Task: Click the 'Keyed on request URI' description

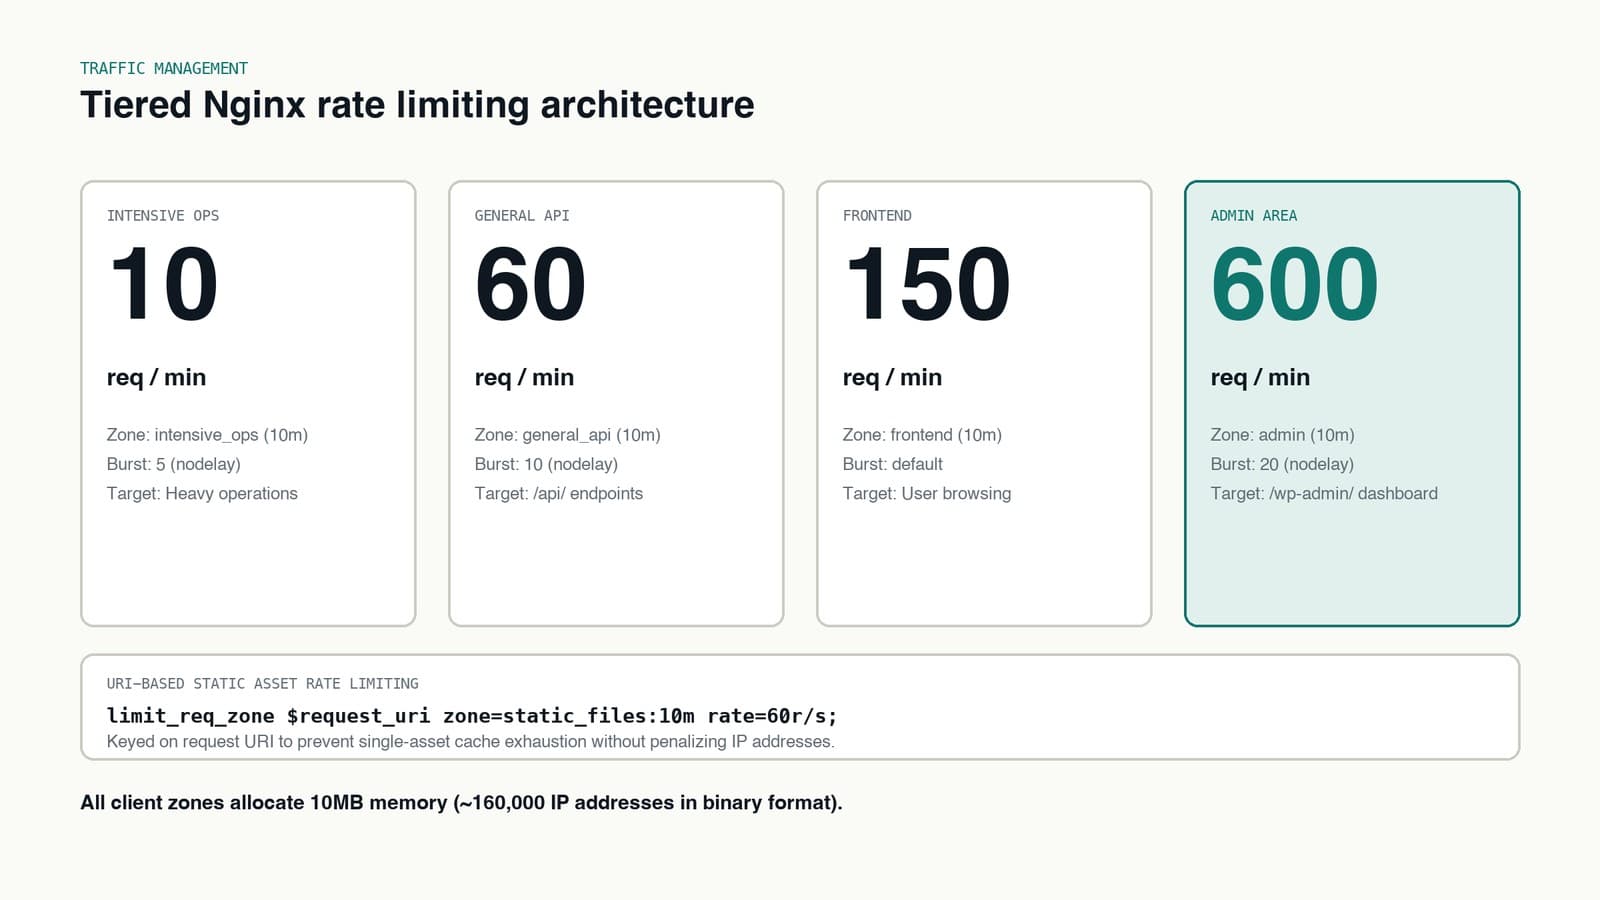Action: pos(470,741)
